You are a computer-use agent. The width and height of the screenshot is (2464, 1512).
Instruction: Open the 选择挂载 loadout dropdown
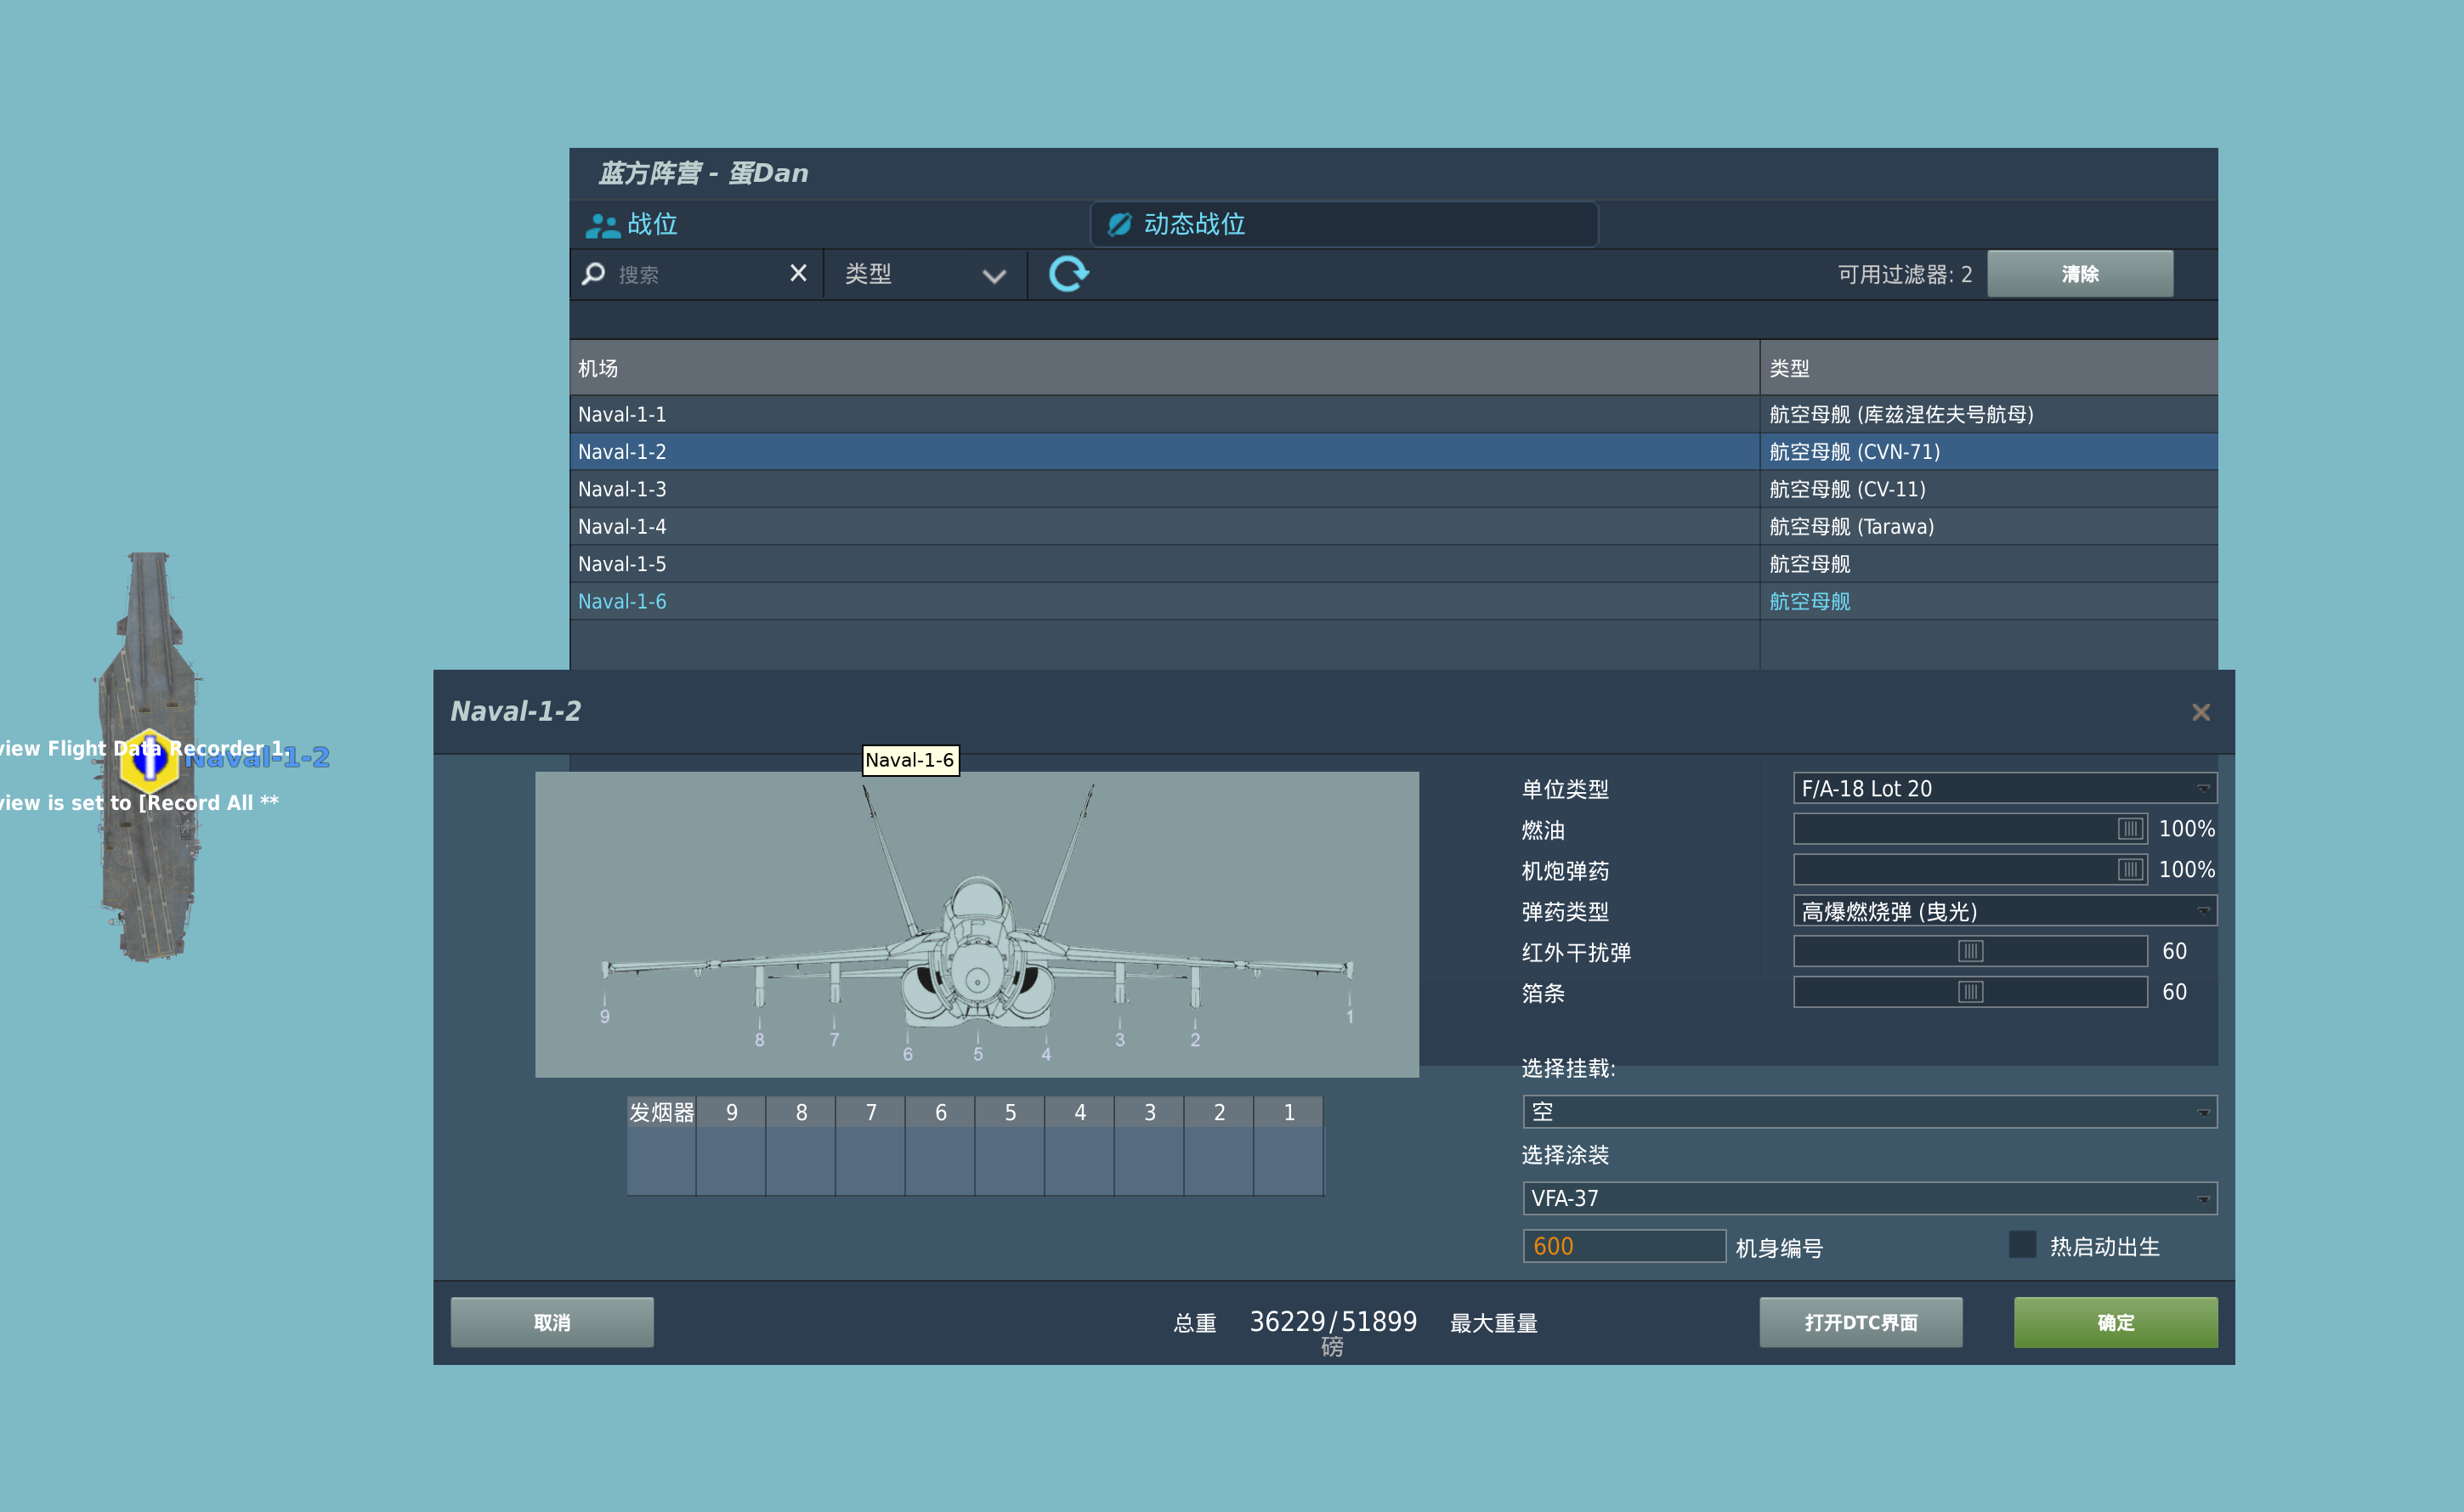click(x=1868, y=1111)
